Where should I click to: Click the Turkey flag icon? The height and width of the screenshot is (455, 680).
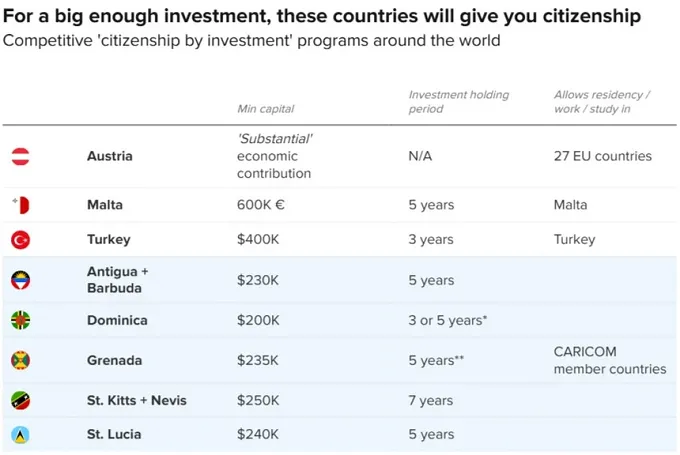(20, 240)
